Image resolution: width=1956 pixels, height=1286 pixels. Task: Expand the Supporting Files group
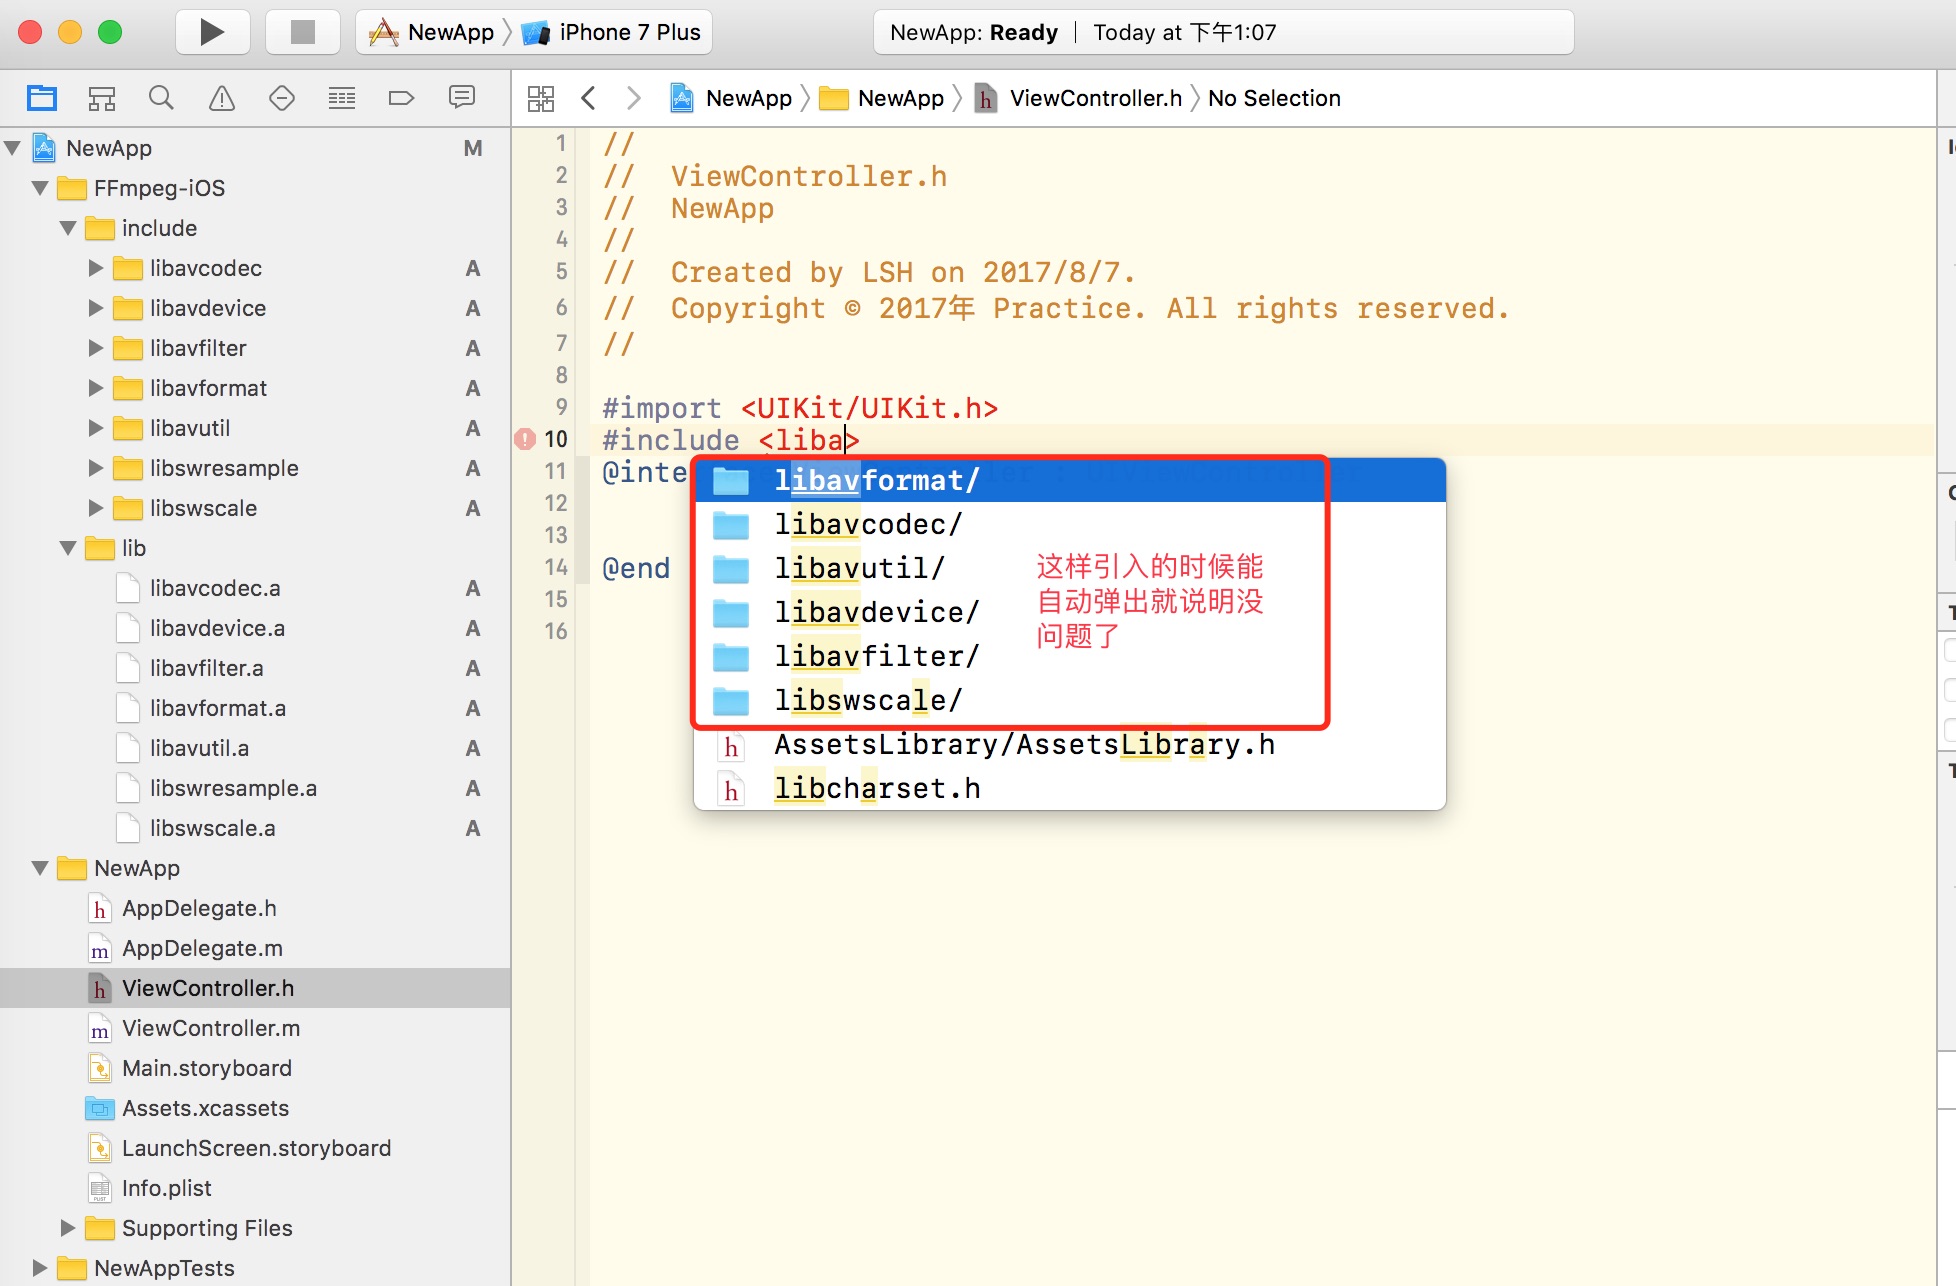[68, 1228]
